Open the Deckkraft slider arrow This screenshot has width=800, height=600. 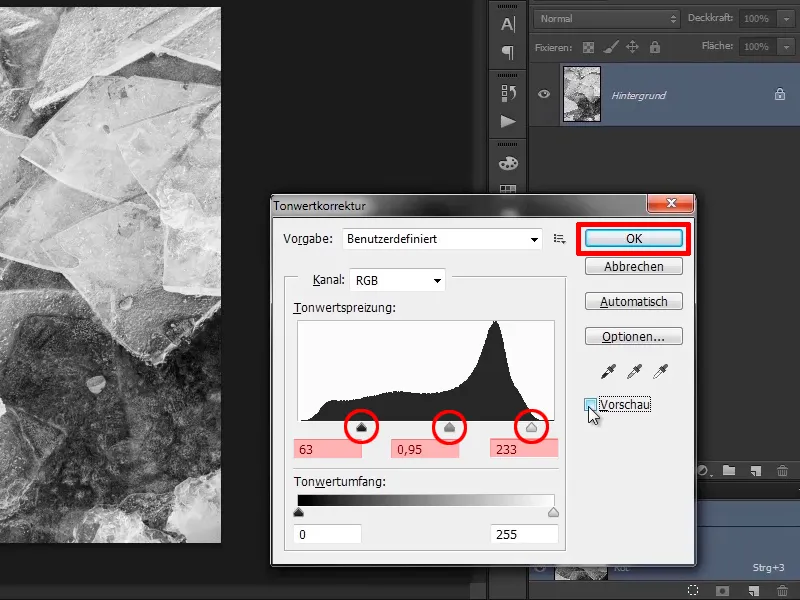pos(785,19)
